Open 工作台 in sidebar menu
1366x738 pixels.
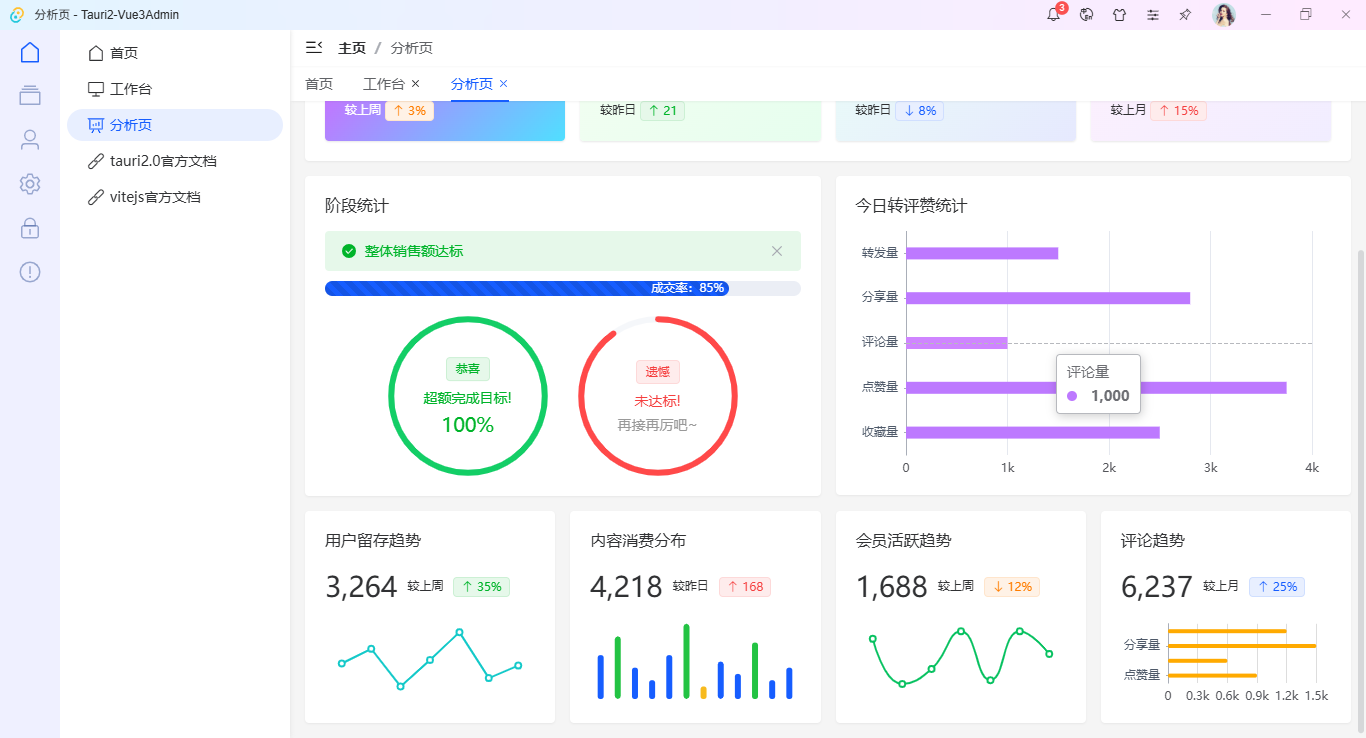click(175, 89)
